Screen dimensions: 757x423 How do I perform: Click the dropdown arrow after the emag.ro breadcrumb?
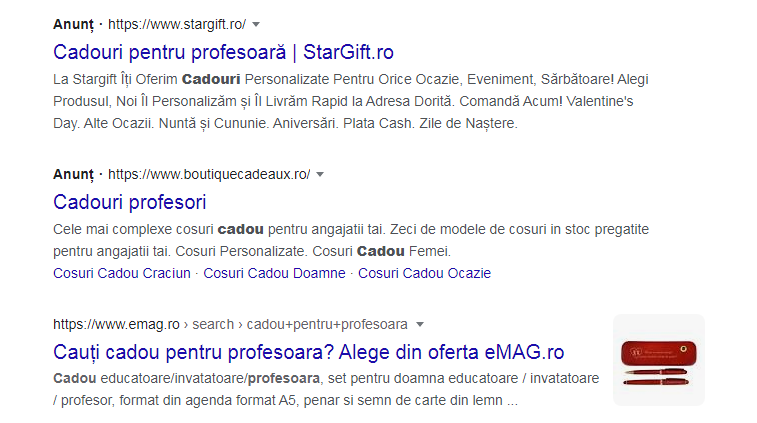[420, 325]
